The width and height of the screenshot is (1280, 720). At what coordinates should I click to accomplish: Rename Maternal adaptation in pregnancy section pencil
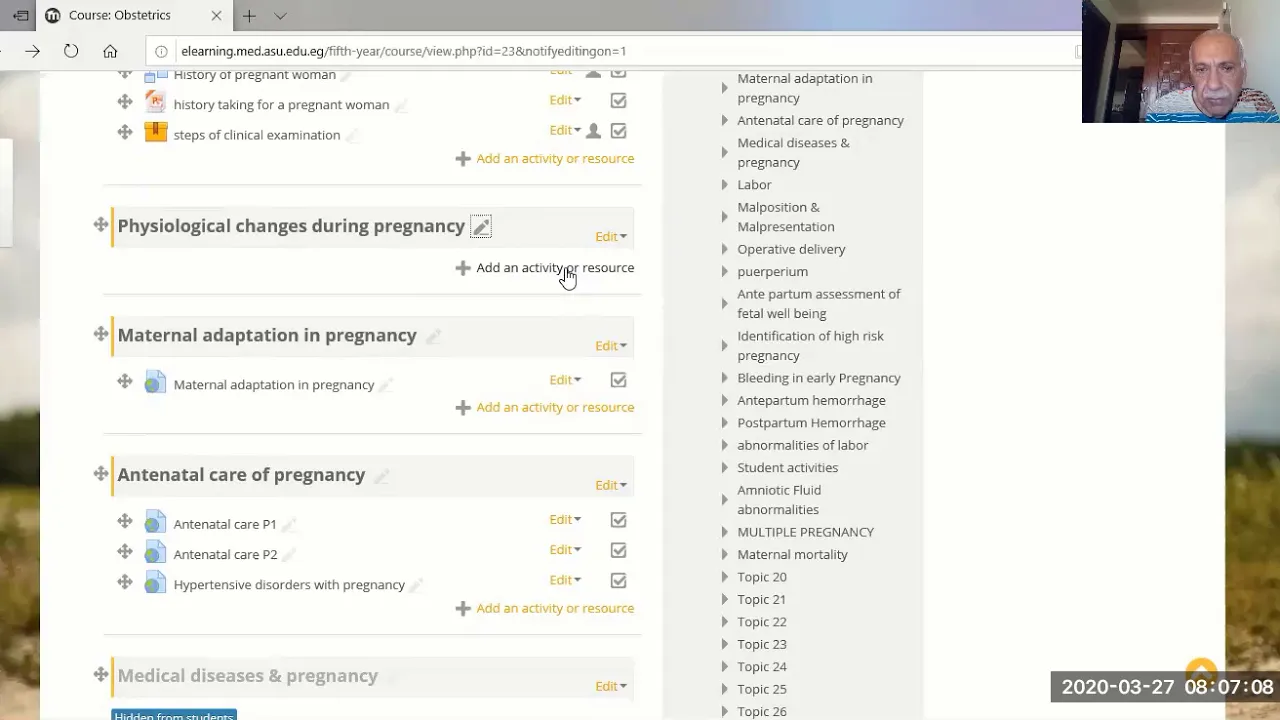point(433,336)
